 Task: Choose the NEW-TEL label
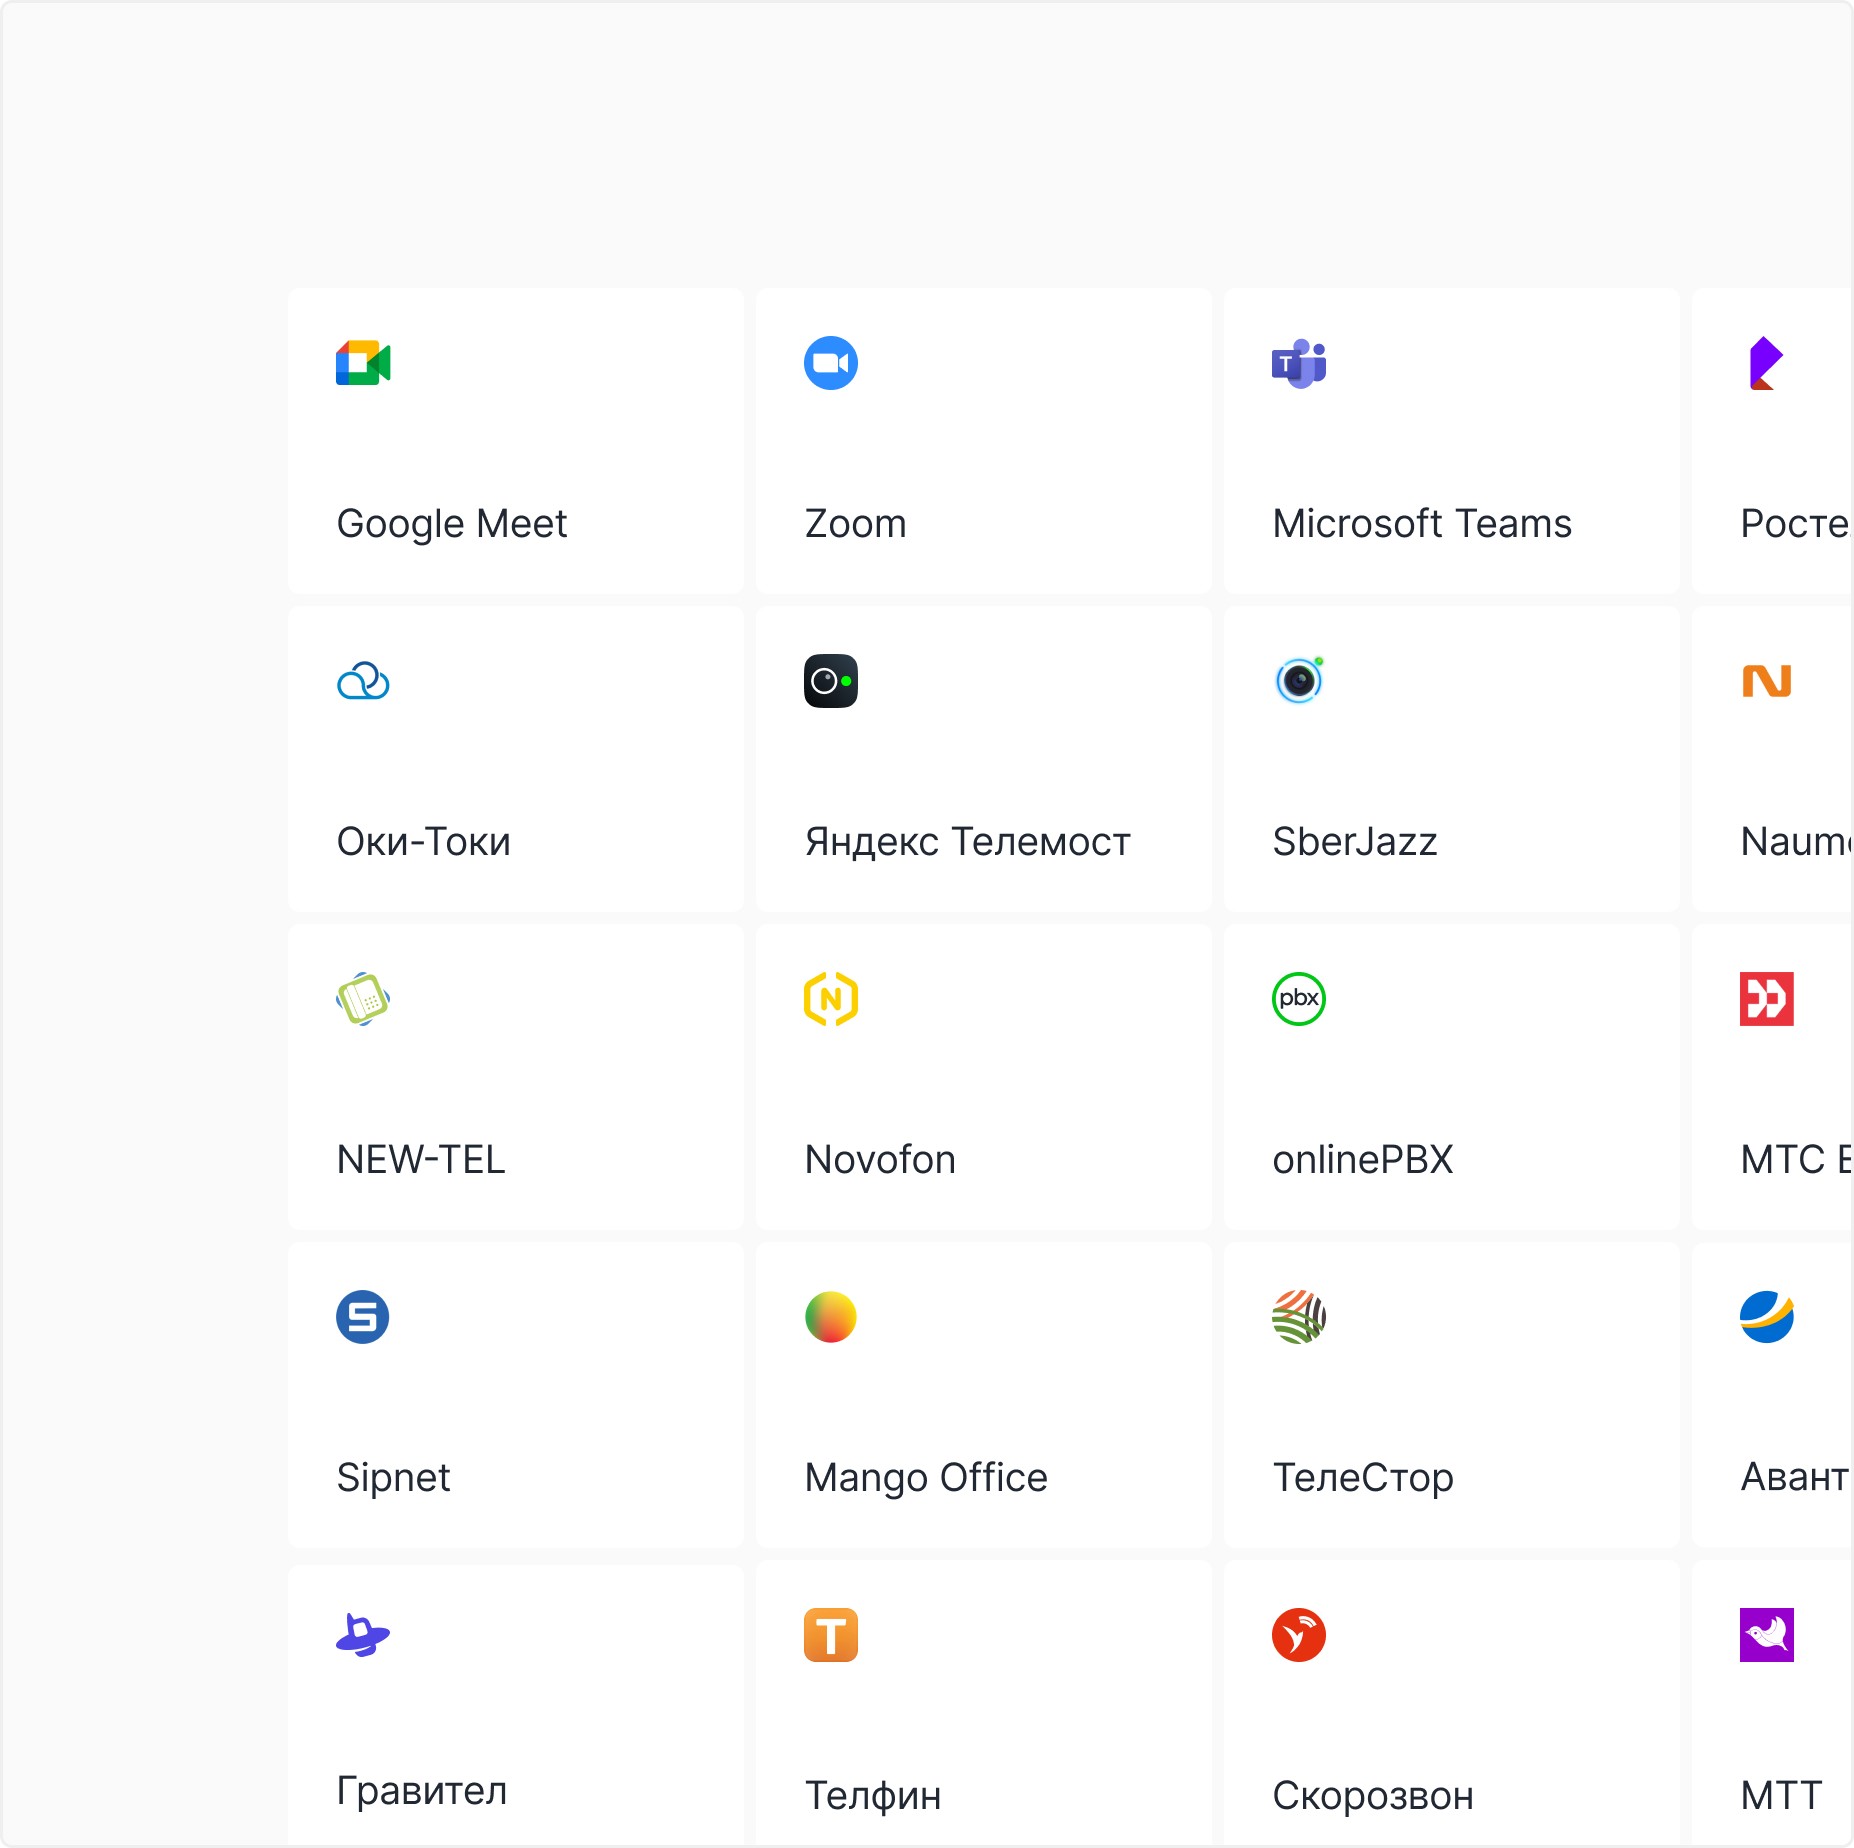pyautogui.click(x=421, y=1160)
